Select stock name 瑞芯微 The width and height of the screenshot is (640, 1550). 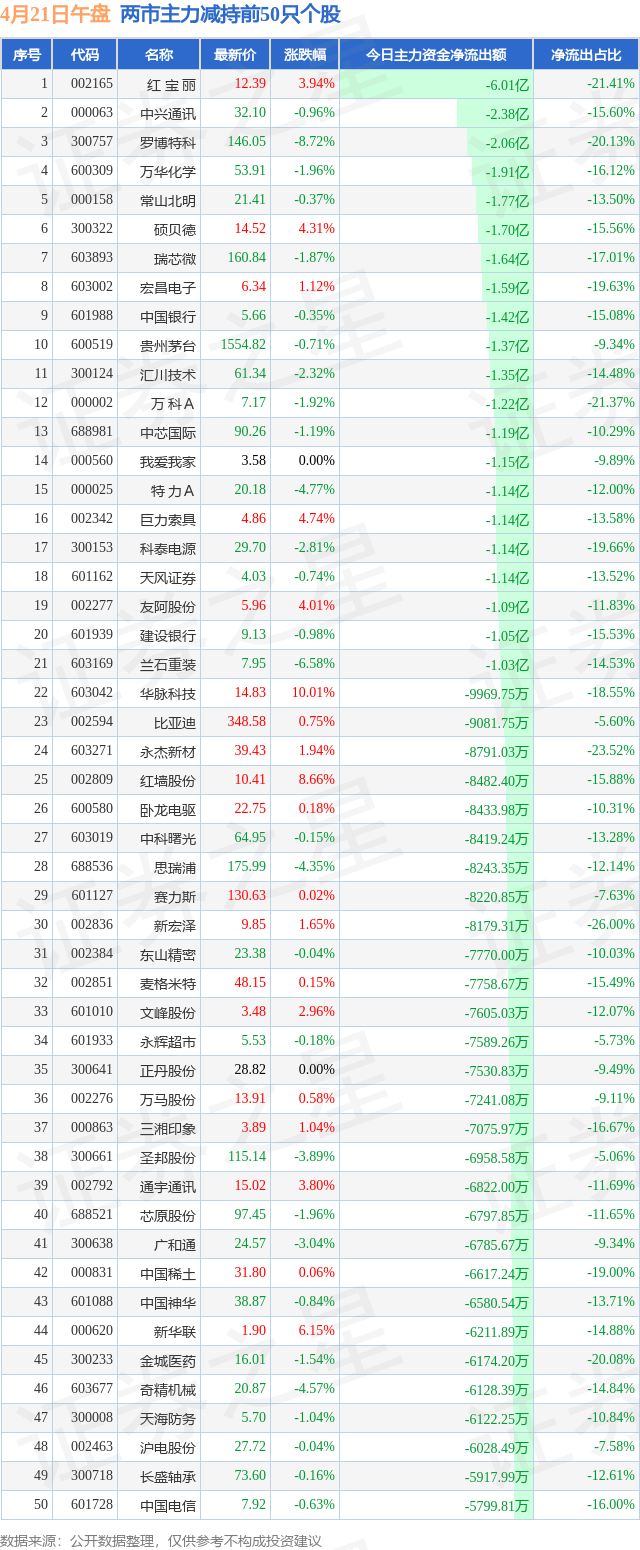(x=175, y=258)
